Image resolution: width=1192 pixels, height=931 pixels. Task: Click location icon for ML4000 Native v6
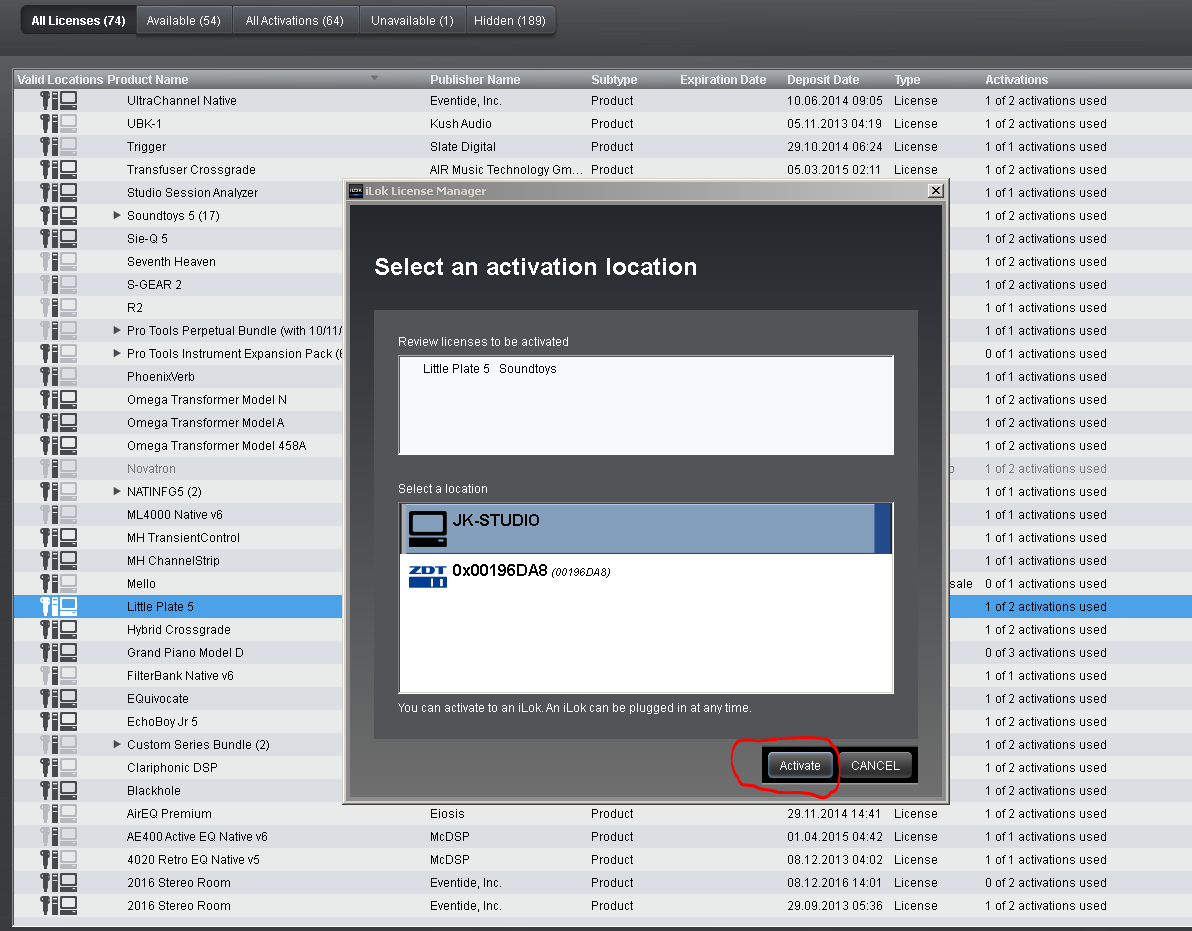(x=59, y=515)
